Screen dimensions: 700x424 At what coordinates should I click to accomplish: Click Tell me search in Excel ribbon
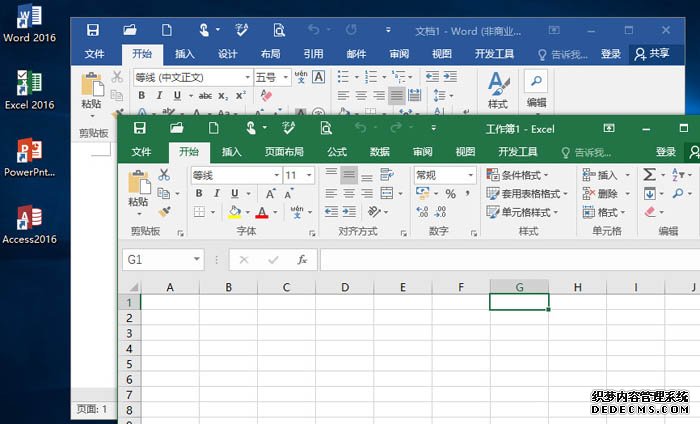tap(586, 153)
